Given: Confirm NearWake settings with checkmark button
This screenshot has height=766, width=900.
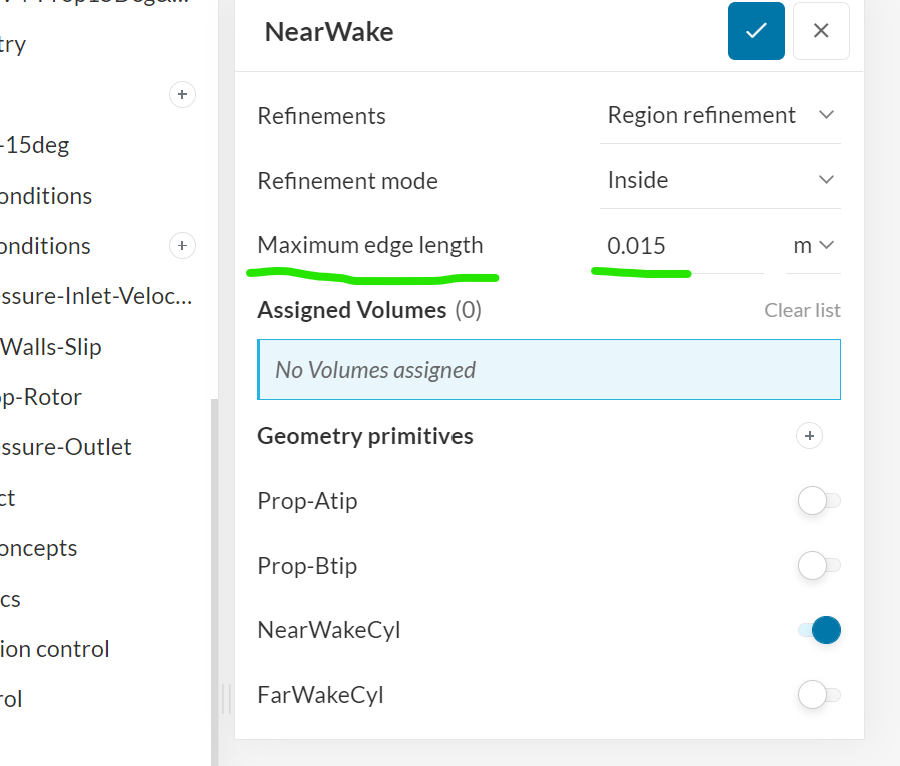Looking at the screenshot, I should (x=756, y=31).
